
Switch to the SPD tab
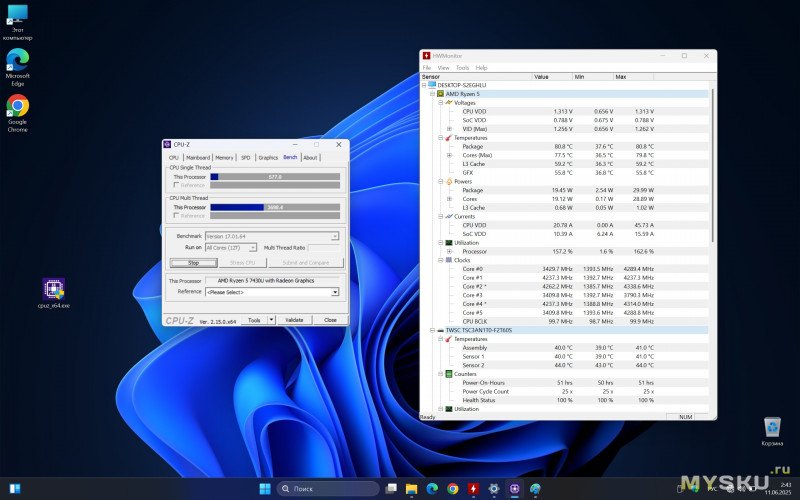pyautogui.click(x=245, y=158)
